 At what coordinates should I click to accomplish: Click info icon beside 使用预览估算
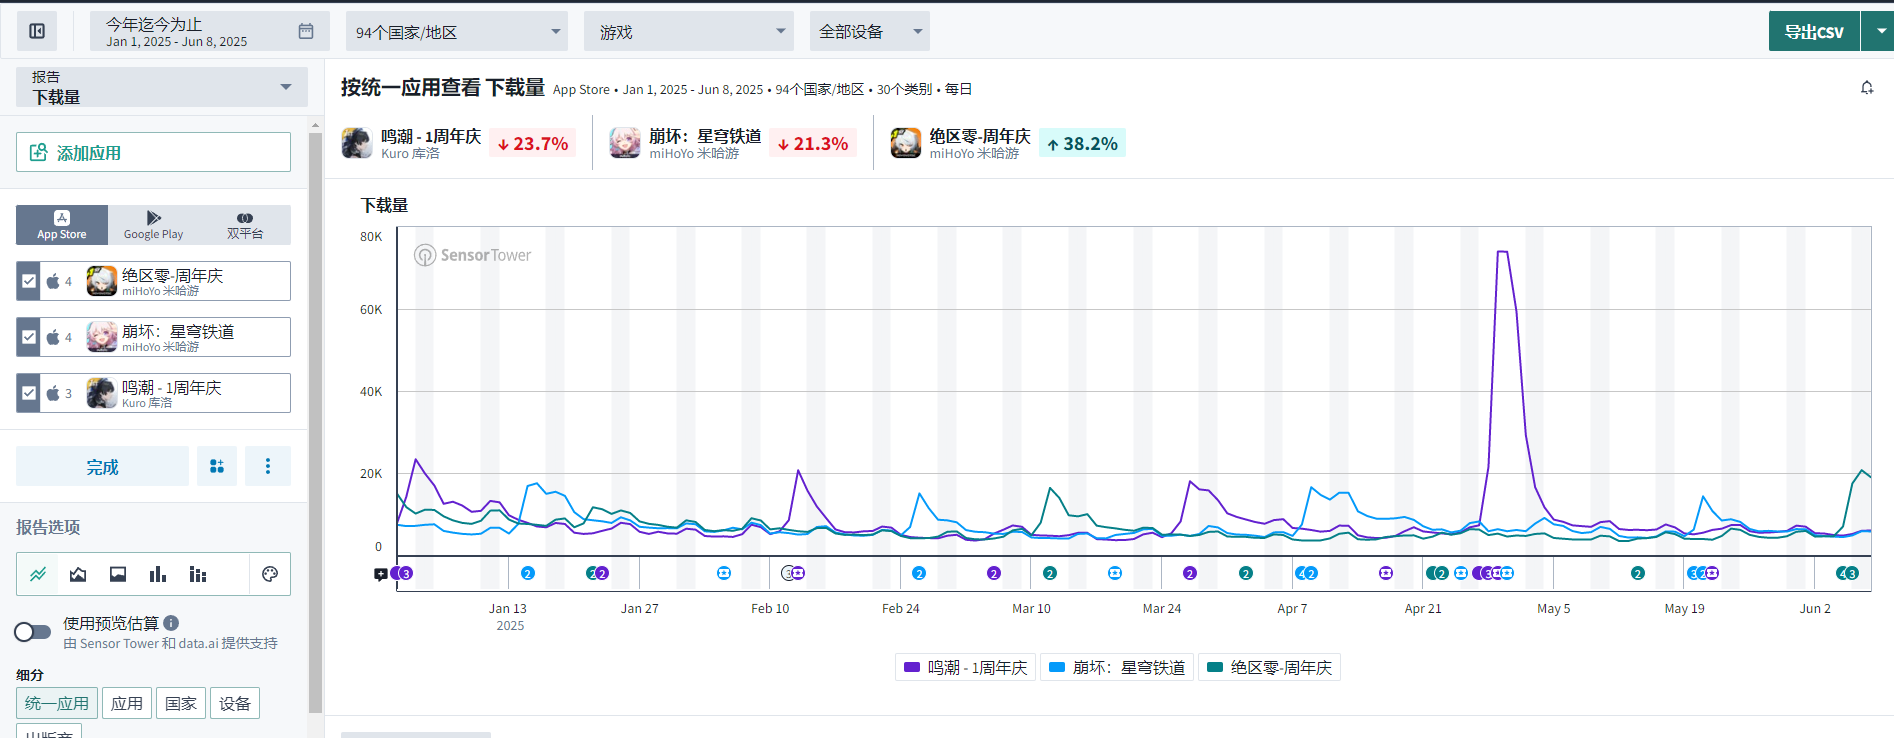click(x=171, y=623)
